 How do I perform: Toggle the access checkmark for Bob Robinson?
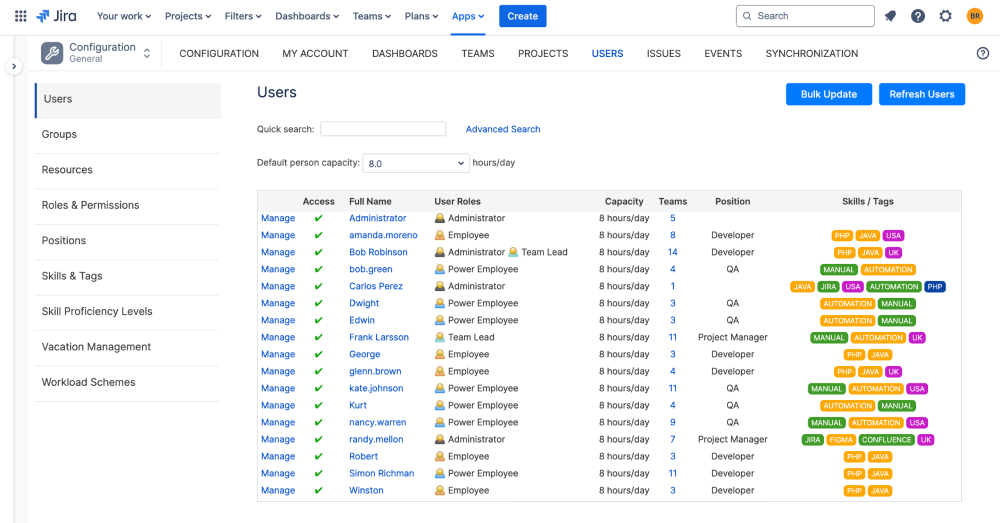[x=318, y=253]
